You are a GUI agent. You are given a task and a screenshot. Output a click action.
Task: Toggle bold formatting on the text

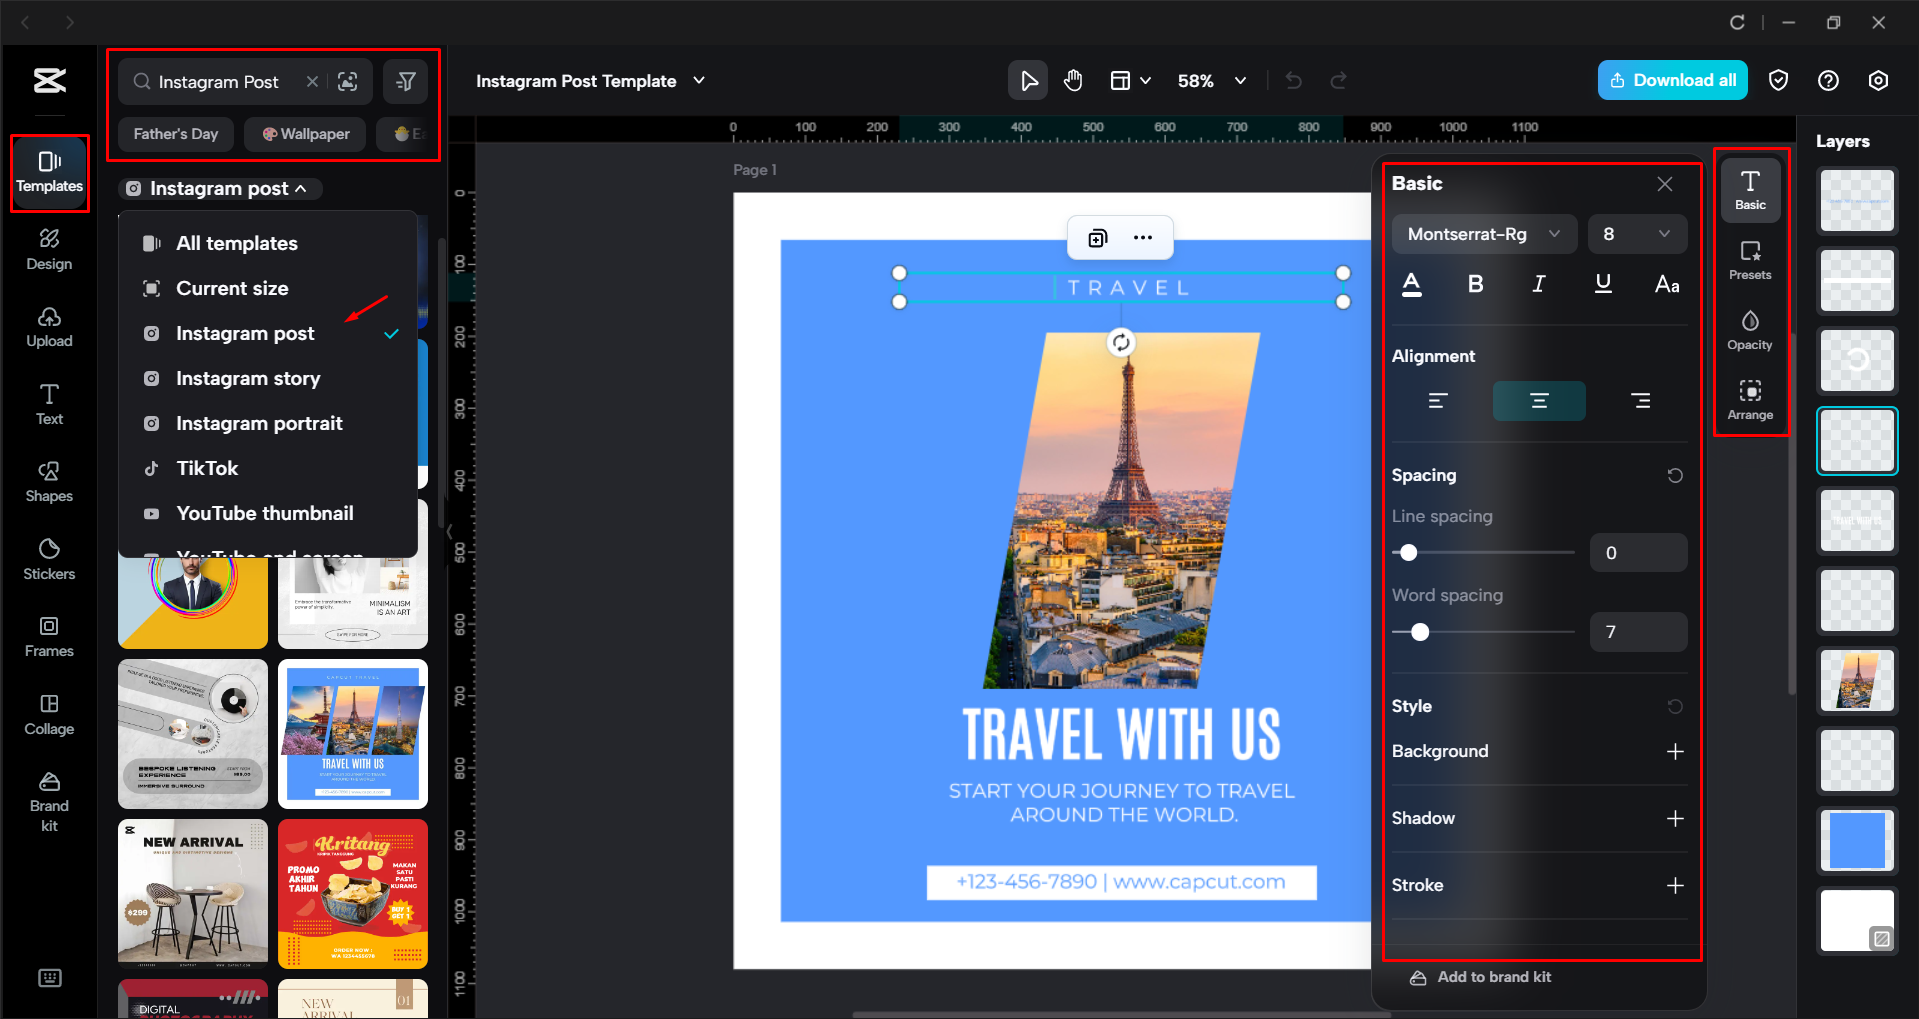coord(1474,284)
